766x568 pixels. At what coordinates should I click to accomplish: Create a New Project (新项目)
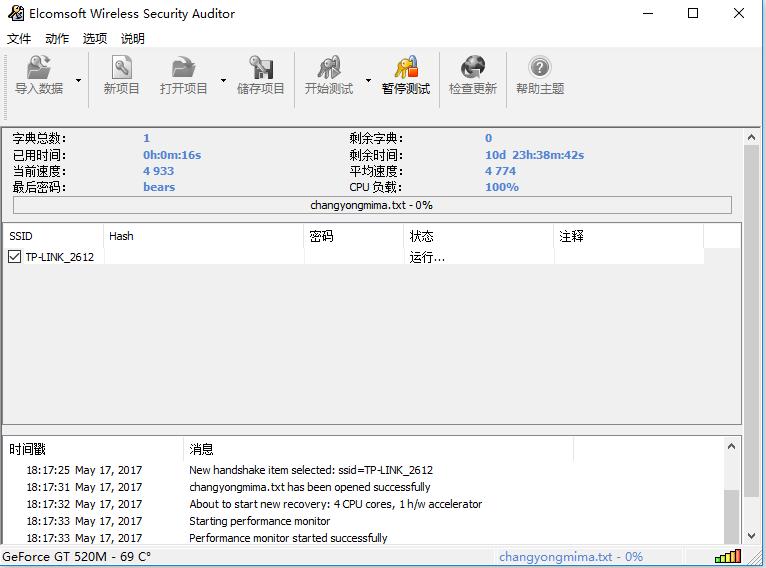[122, 75]
